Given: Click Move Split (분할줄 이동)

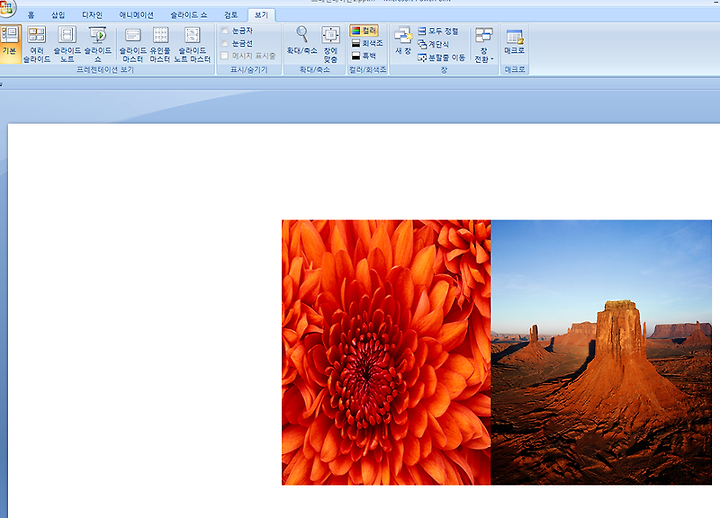Looking at the screenshot, I should click(x=441, y=57).
